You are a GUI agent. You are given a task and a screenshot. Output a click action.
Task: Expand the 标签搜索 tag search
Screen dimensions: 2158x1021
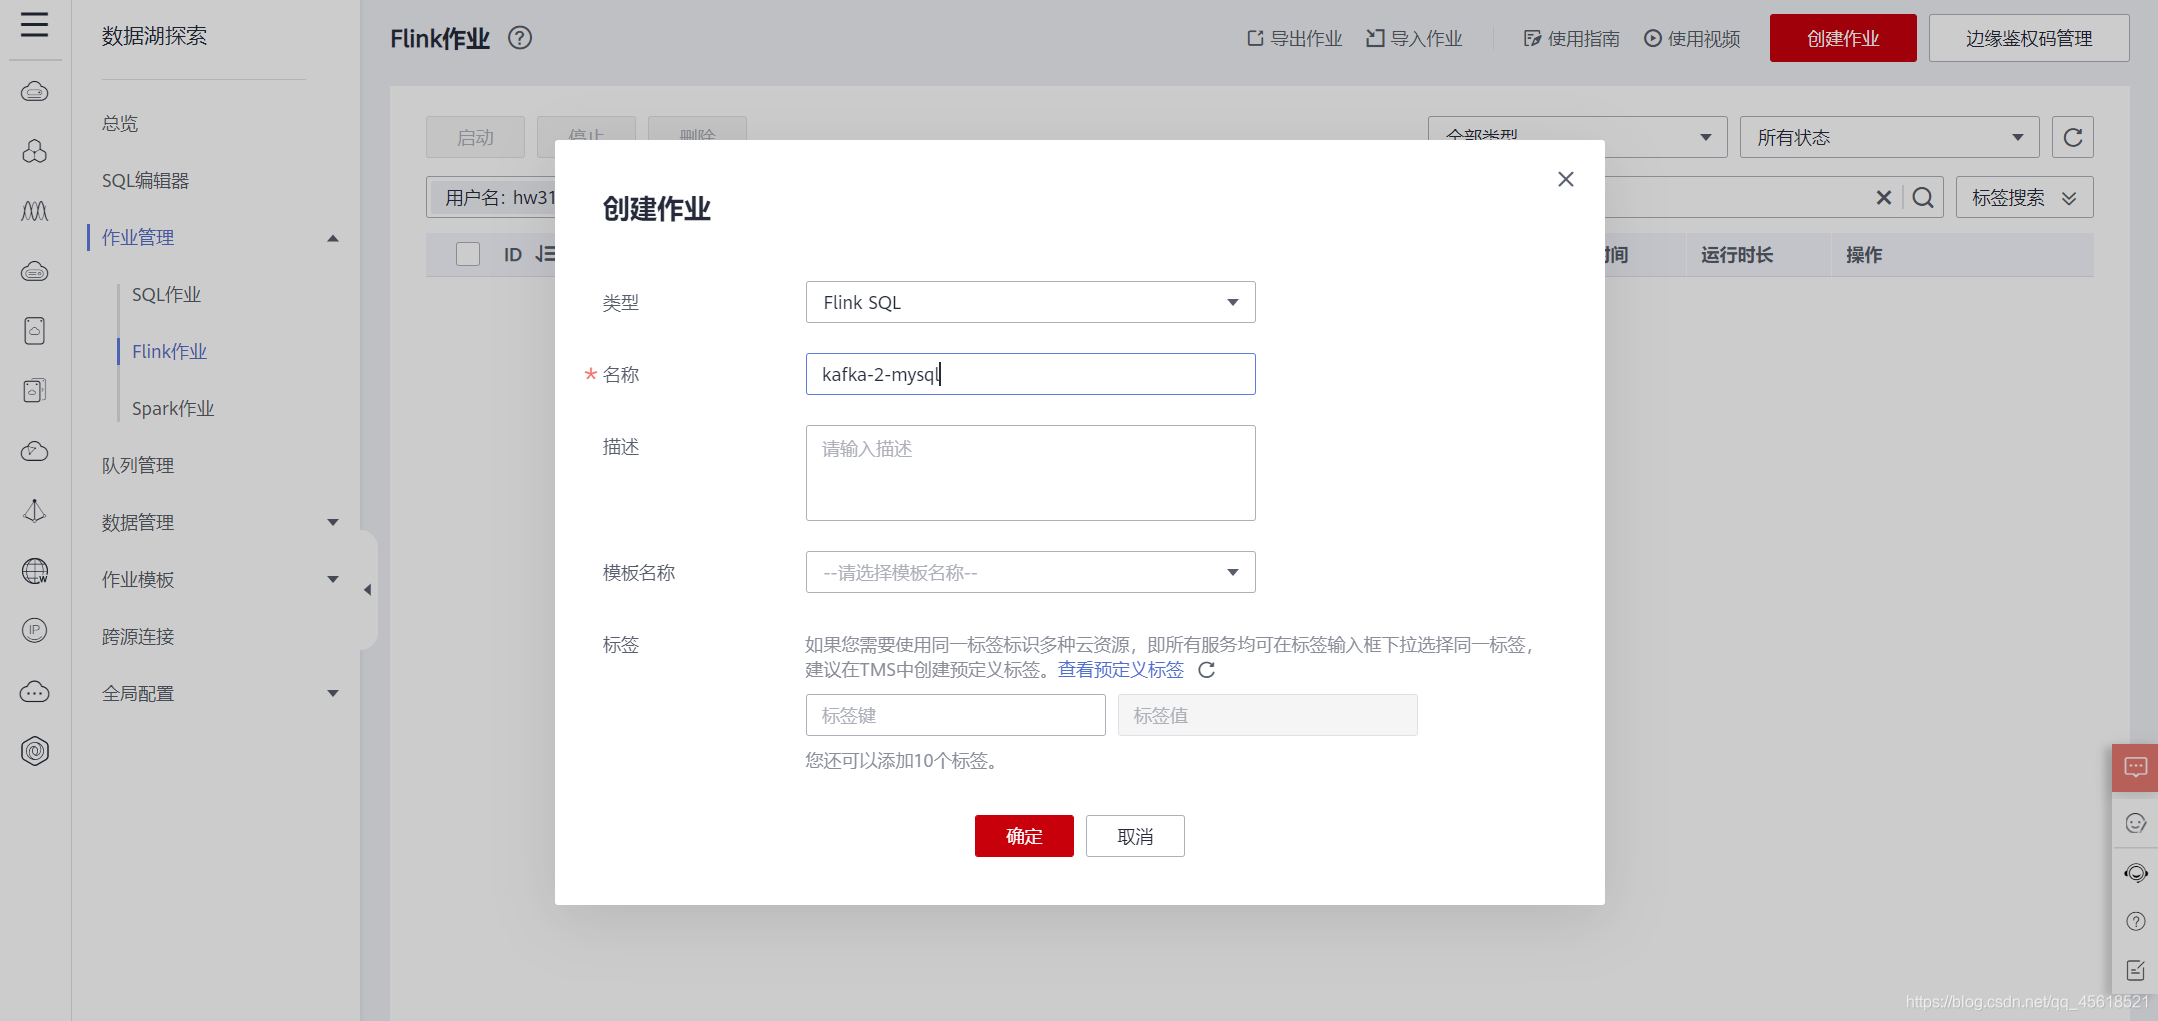[x=2024, y=197]
